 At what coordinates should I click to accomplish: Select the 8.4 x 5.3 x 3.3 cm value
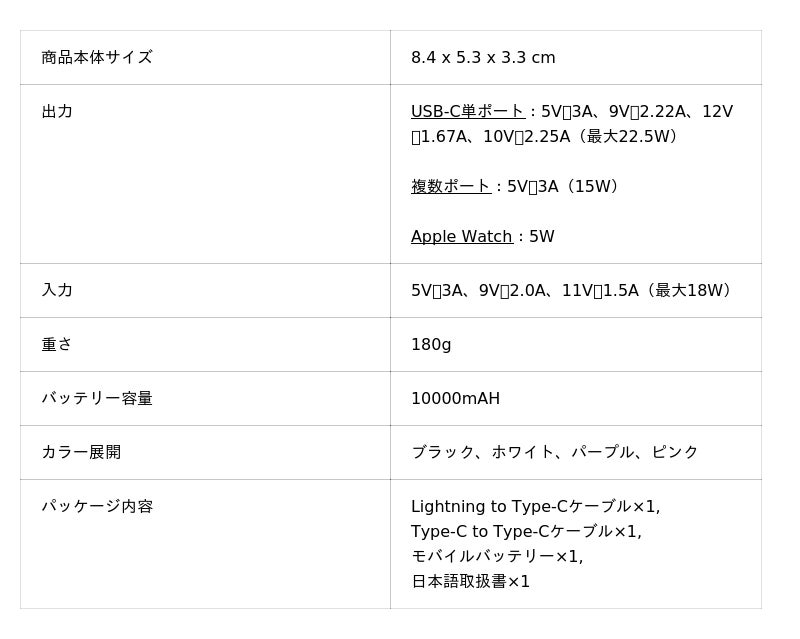pos(483,57)
